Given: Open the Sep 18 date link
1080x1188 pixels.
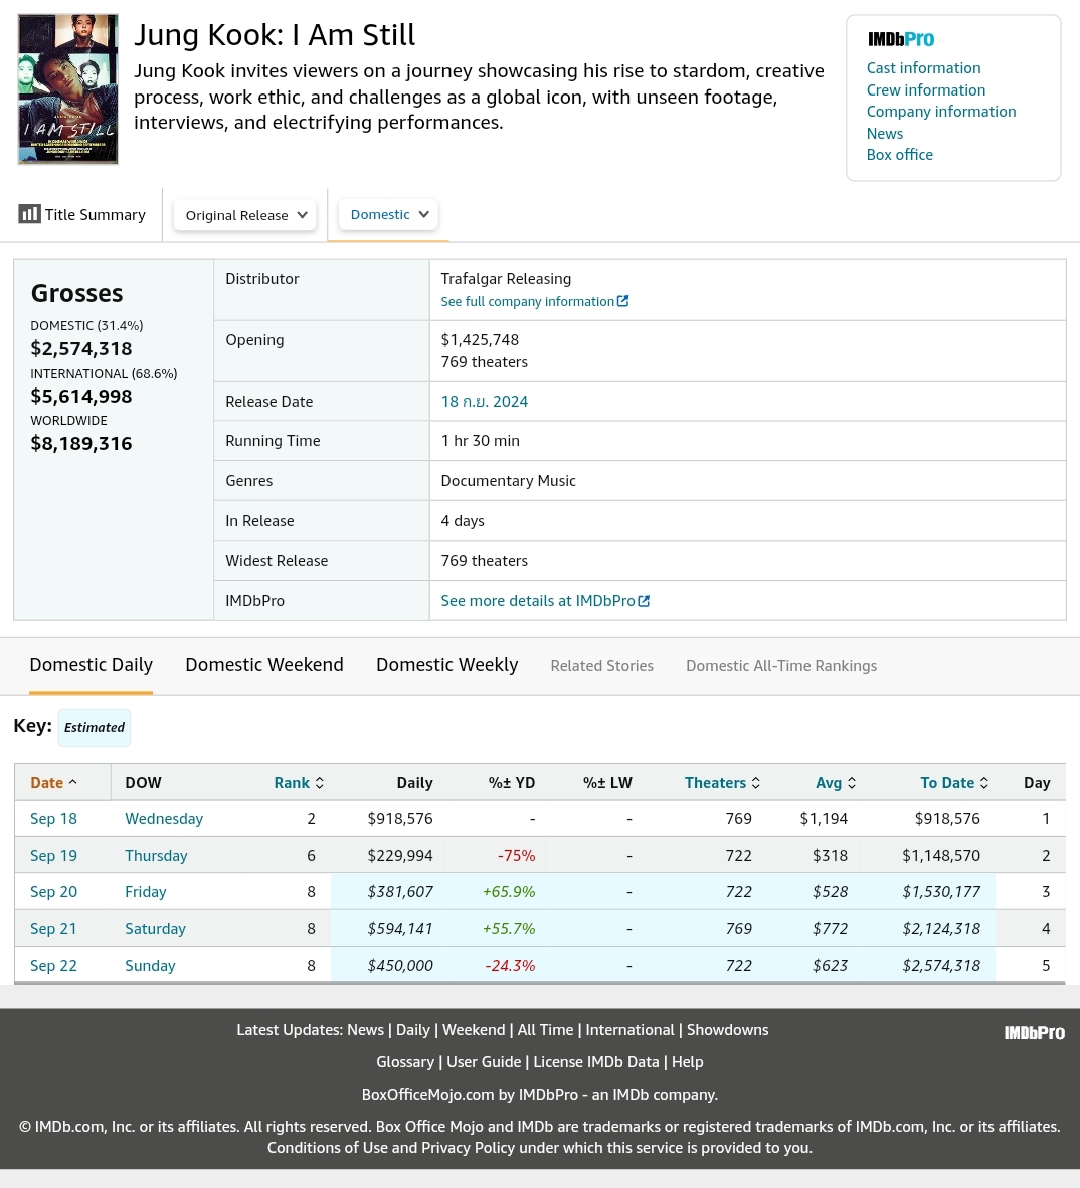Looking at the screenshot, I should click(53, 819).
